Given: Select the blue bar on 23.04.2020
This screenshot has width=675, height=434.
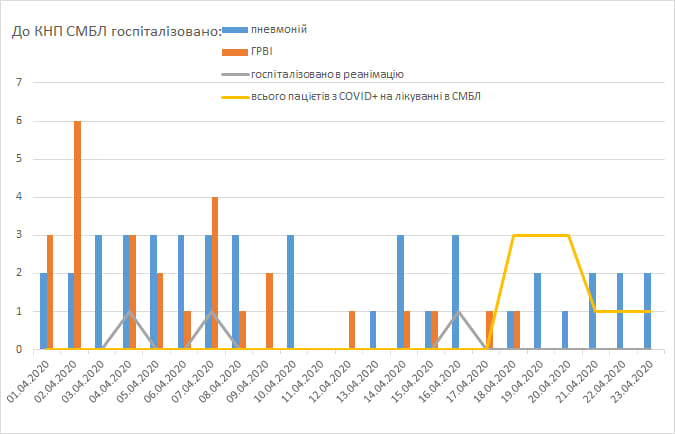Looking at the screenshot, I should [x=648, y=311].
